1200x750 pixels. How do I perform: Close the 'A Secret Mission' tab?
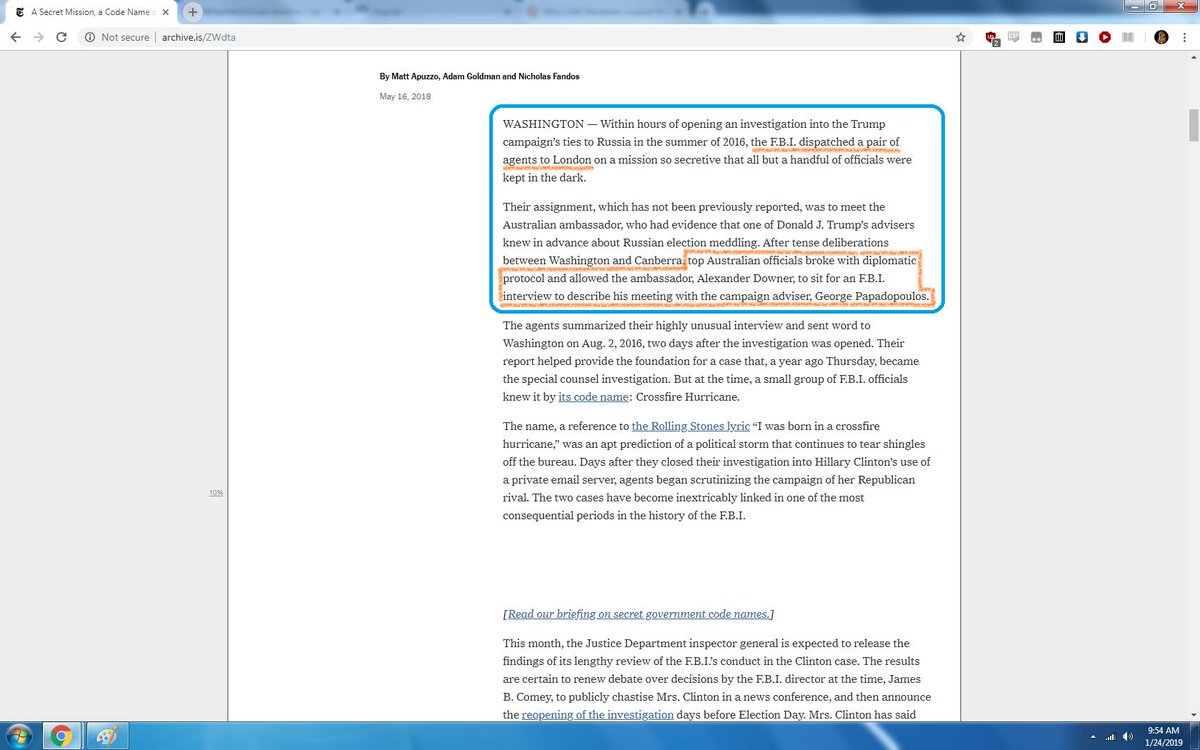tap(167, 12)
